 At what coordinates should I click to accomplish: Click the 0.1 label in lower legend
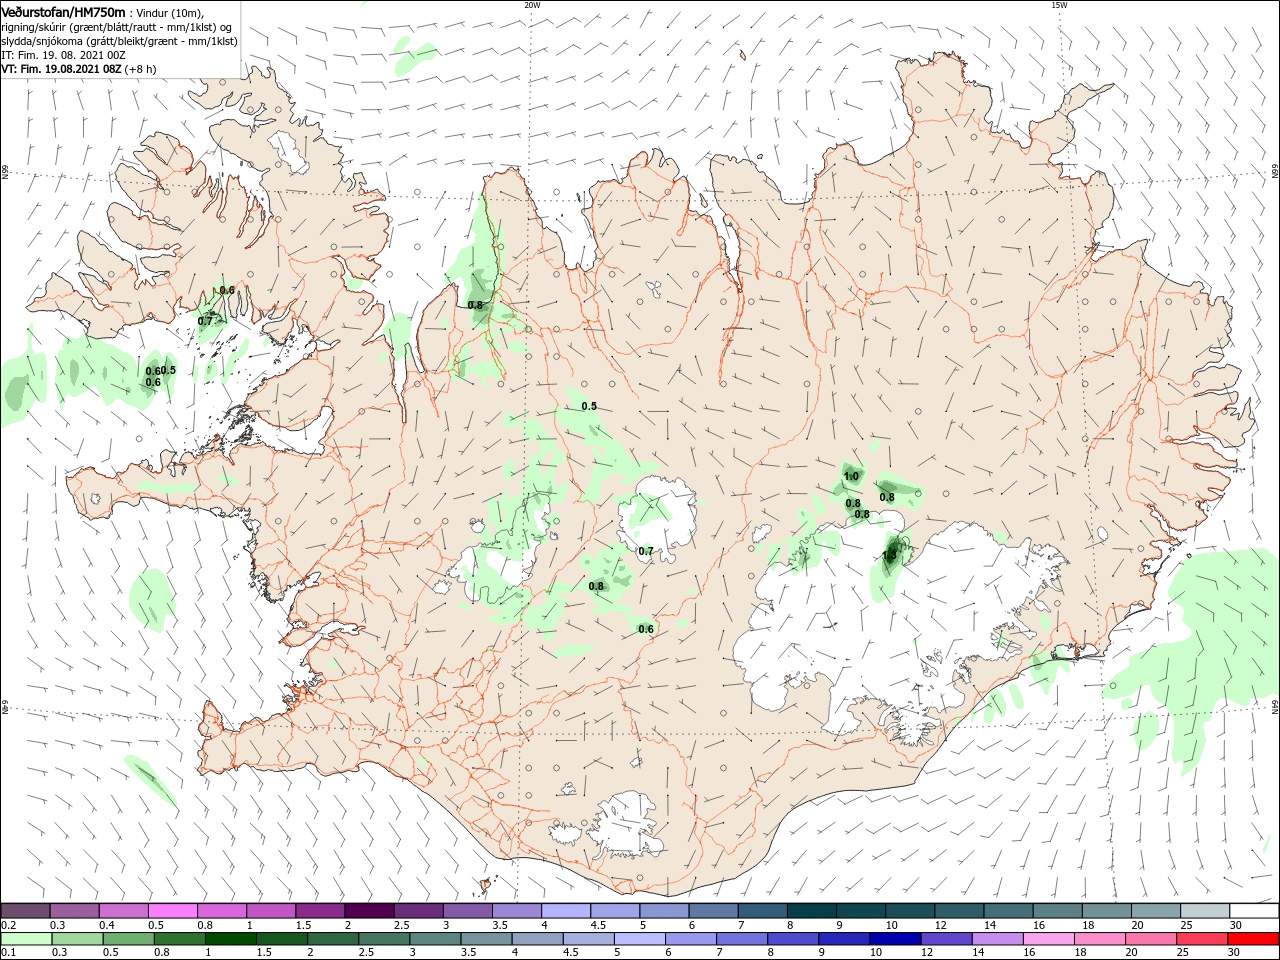click(x=9, y=953)
